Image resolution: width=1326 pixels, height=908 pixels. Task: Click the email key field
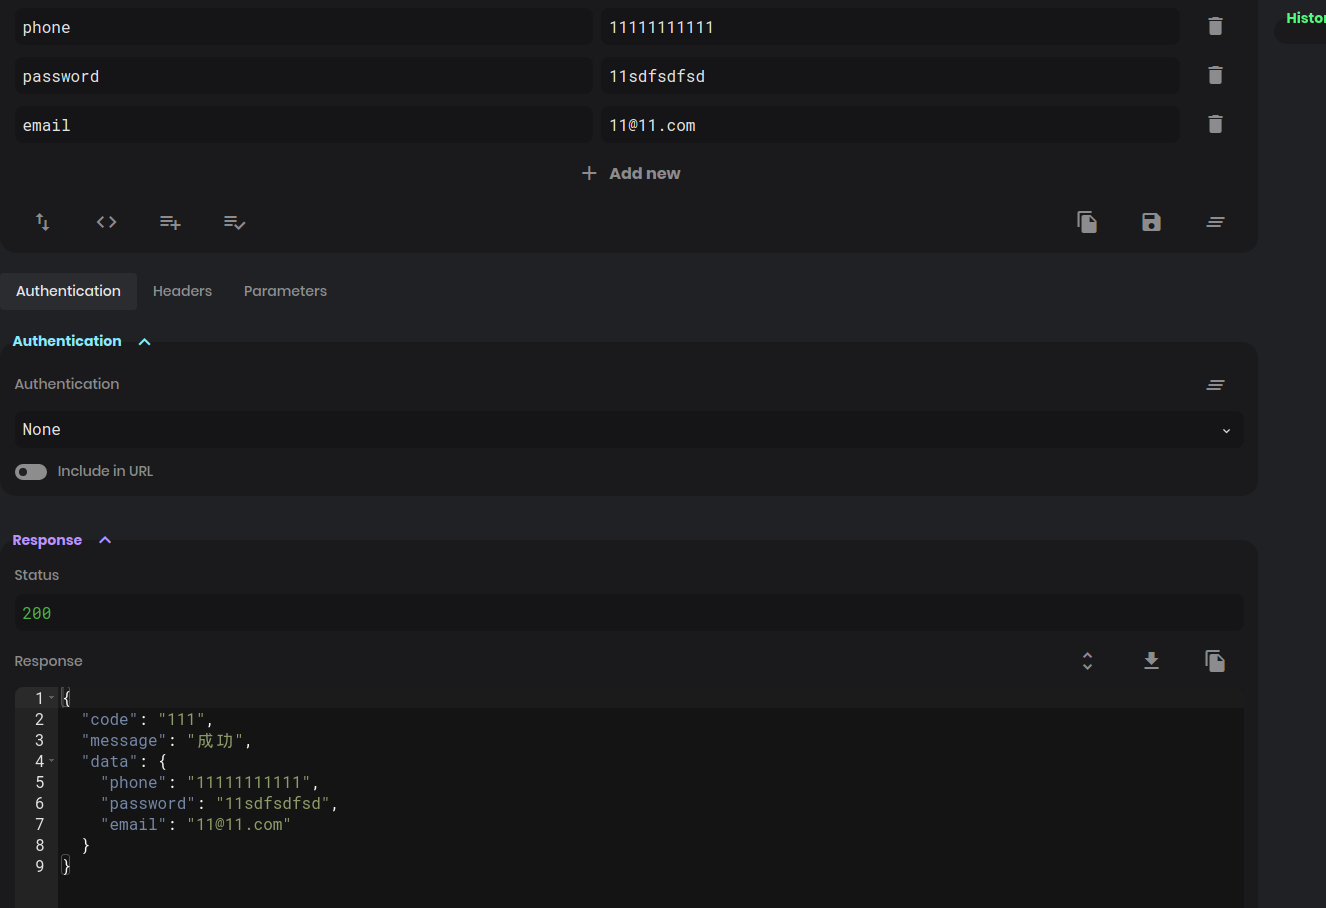303,125
